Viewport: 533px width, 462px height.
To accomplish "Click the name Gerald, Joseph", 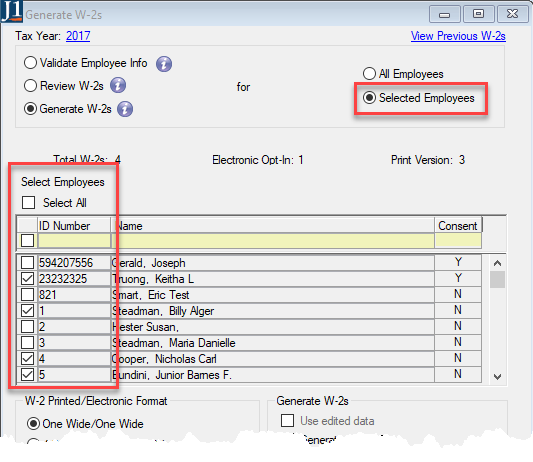I will point(149,263).
